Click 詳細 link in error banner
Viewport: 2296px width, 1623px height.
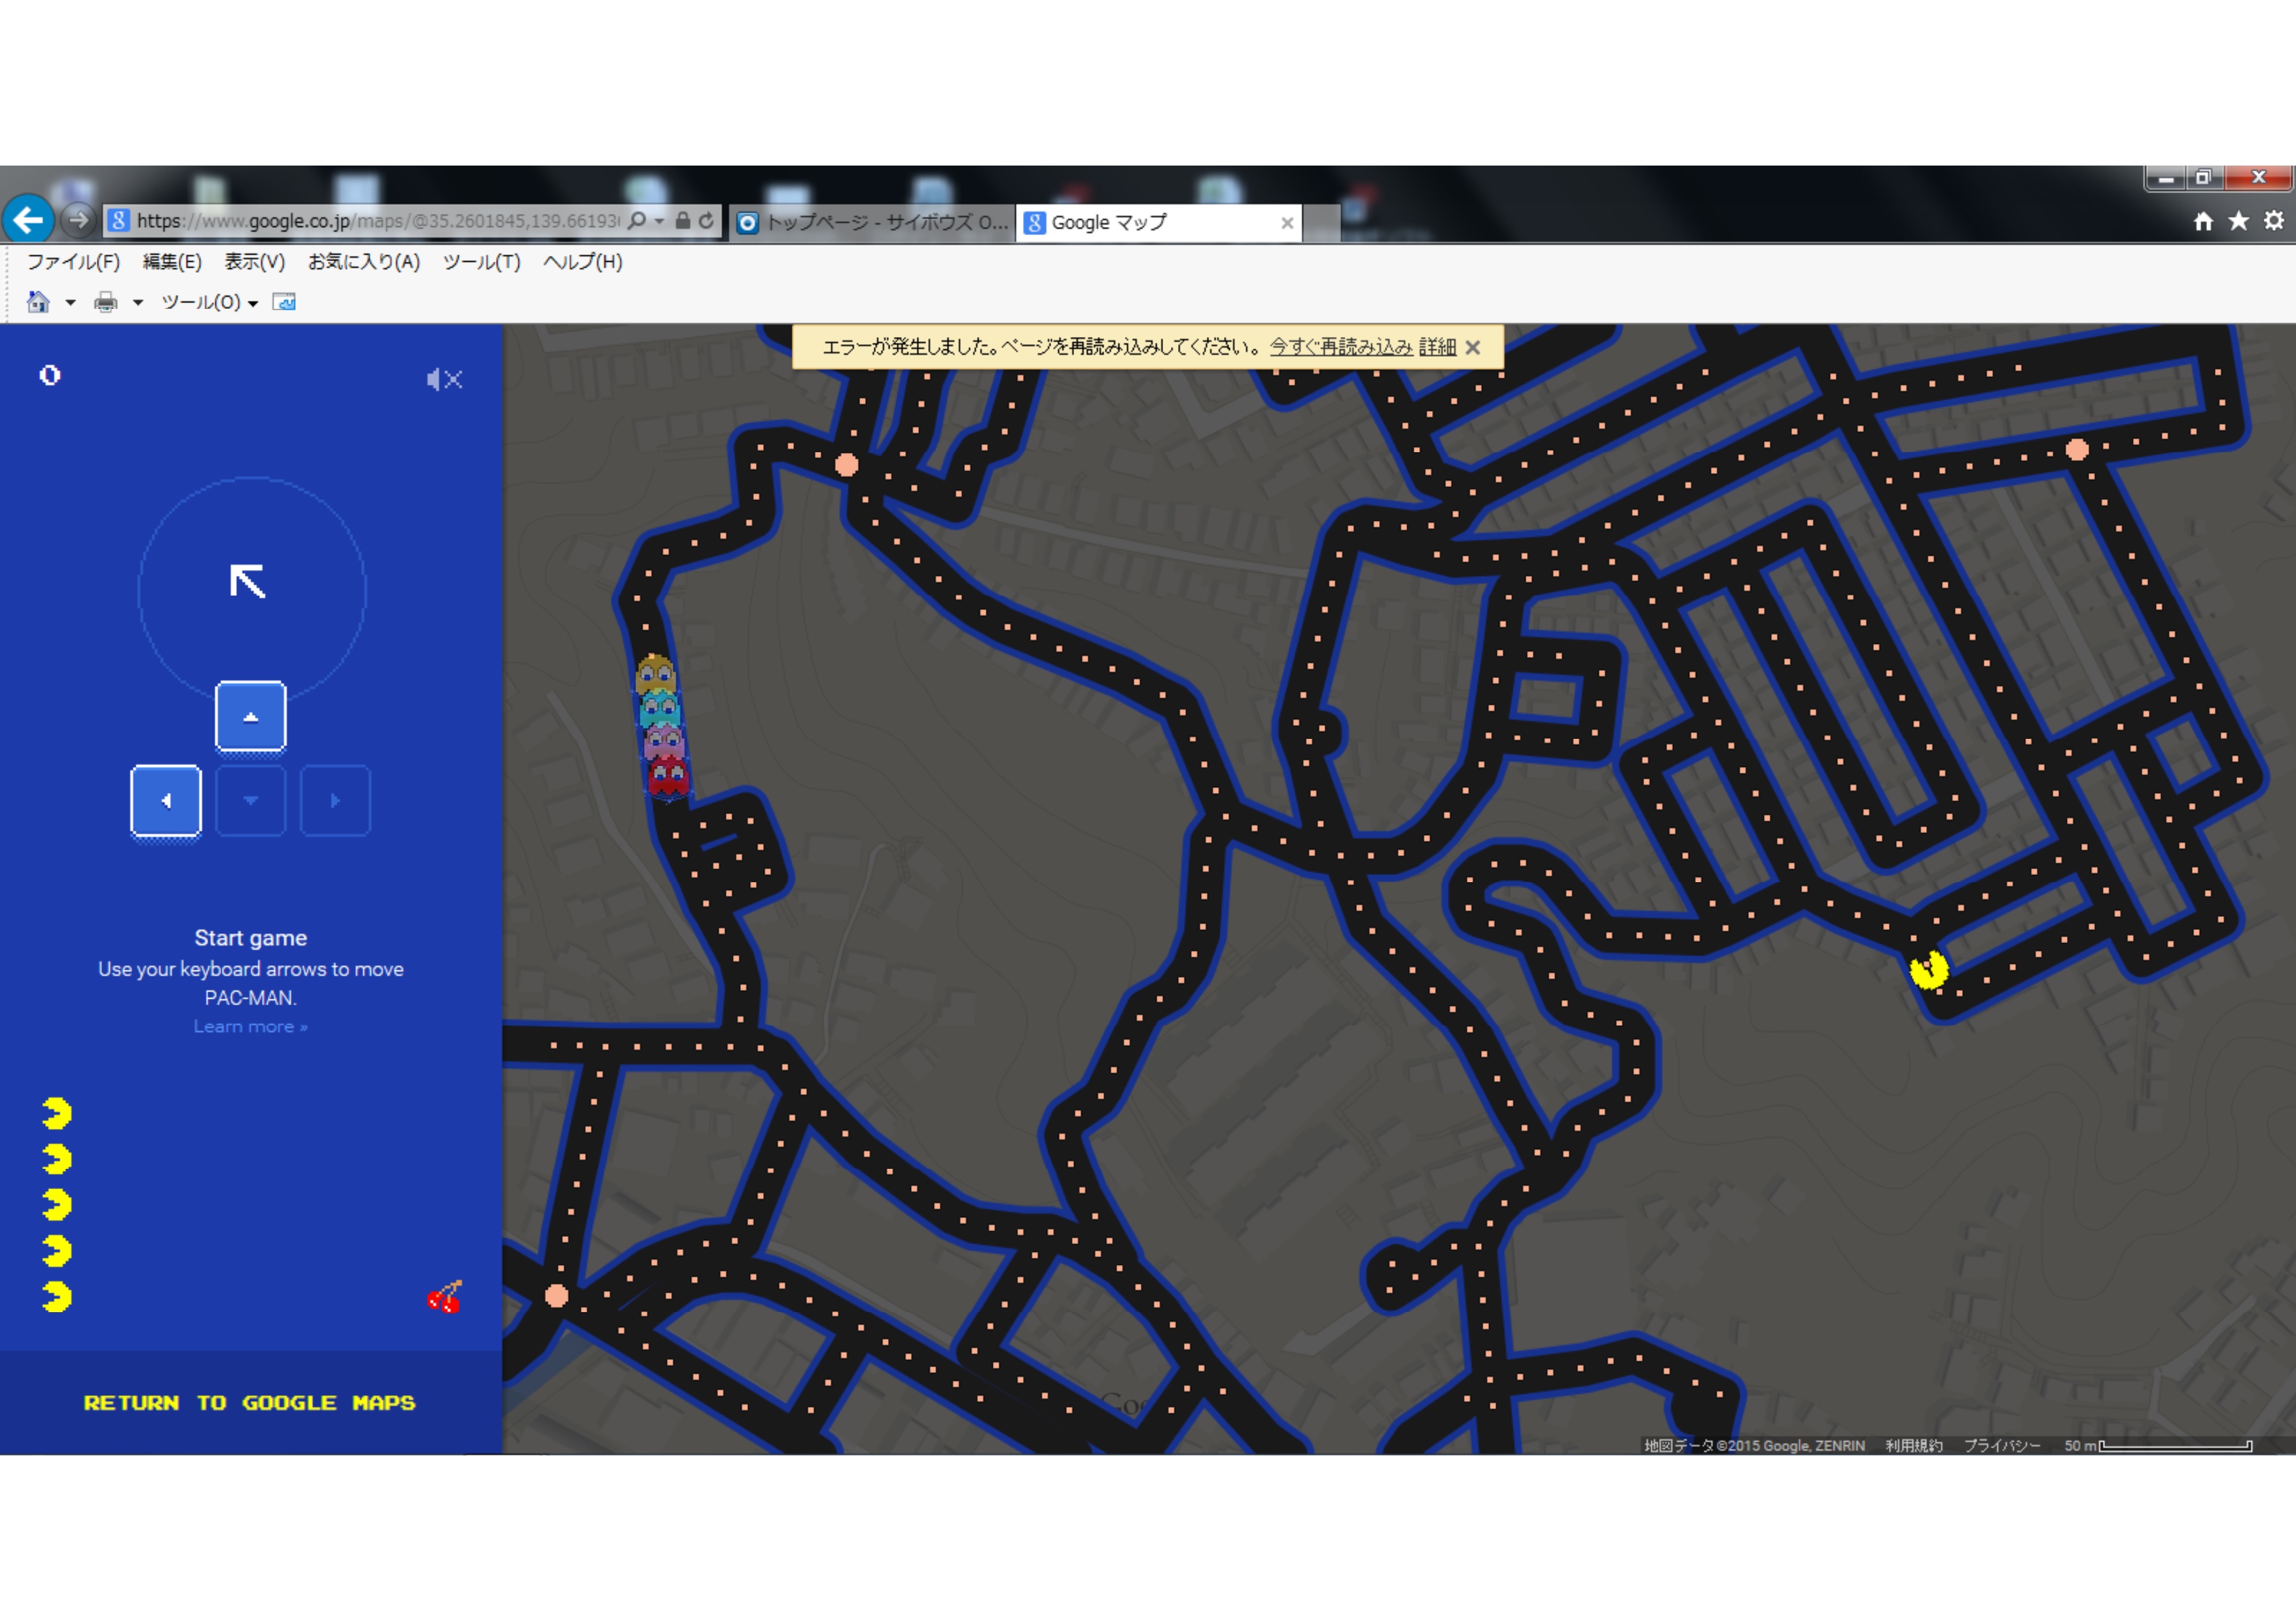[1437, 347]
